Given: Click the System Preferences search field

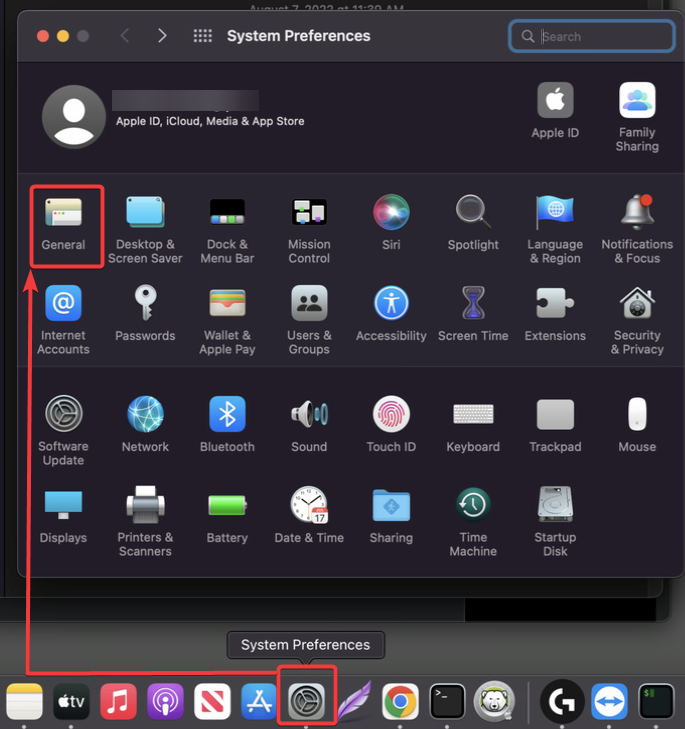Looking at the screenshot, I should 592,36.
